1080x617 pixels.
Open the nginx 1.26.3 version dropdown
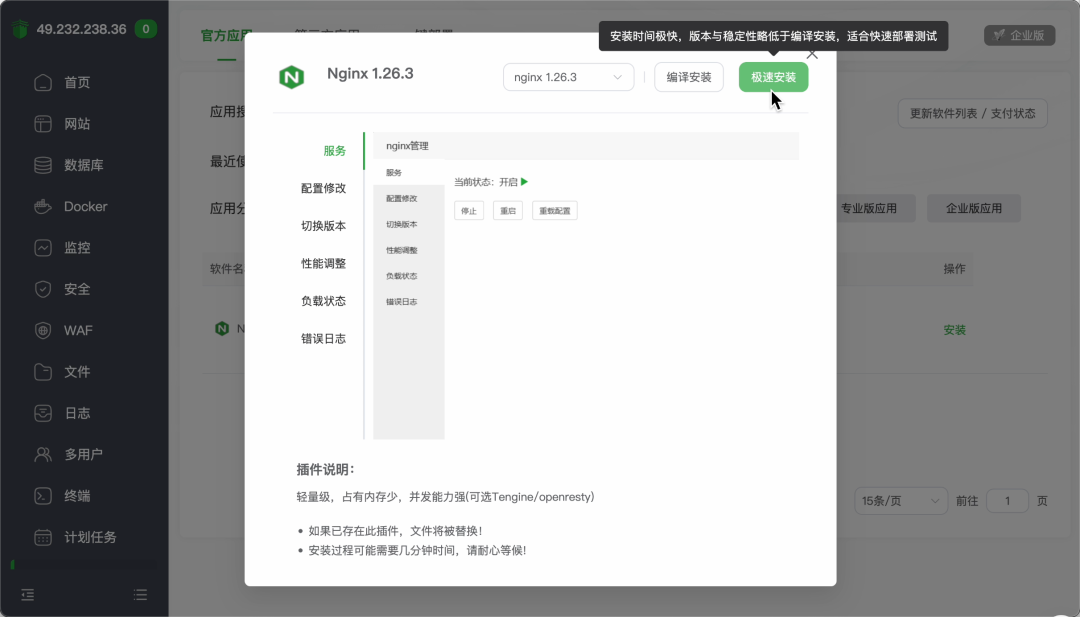coord(568,76)
